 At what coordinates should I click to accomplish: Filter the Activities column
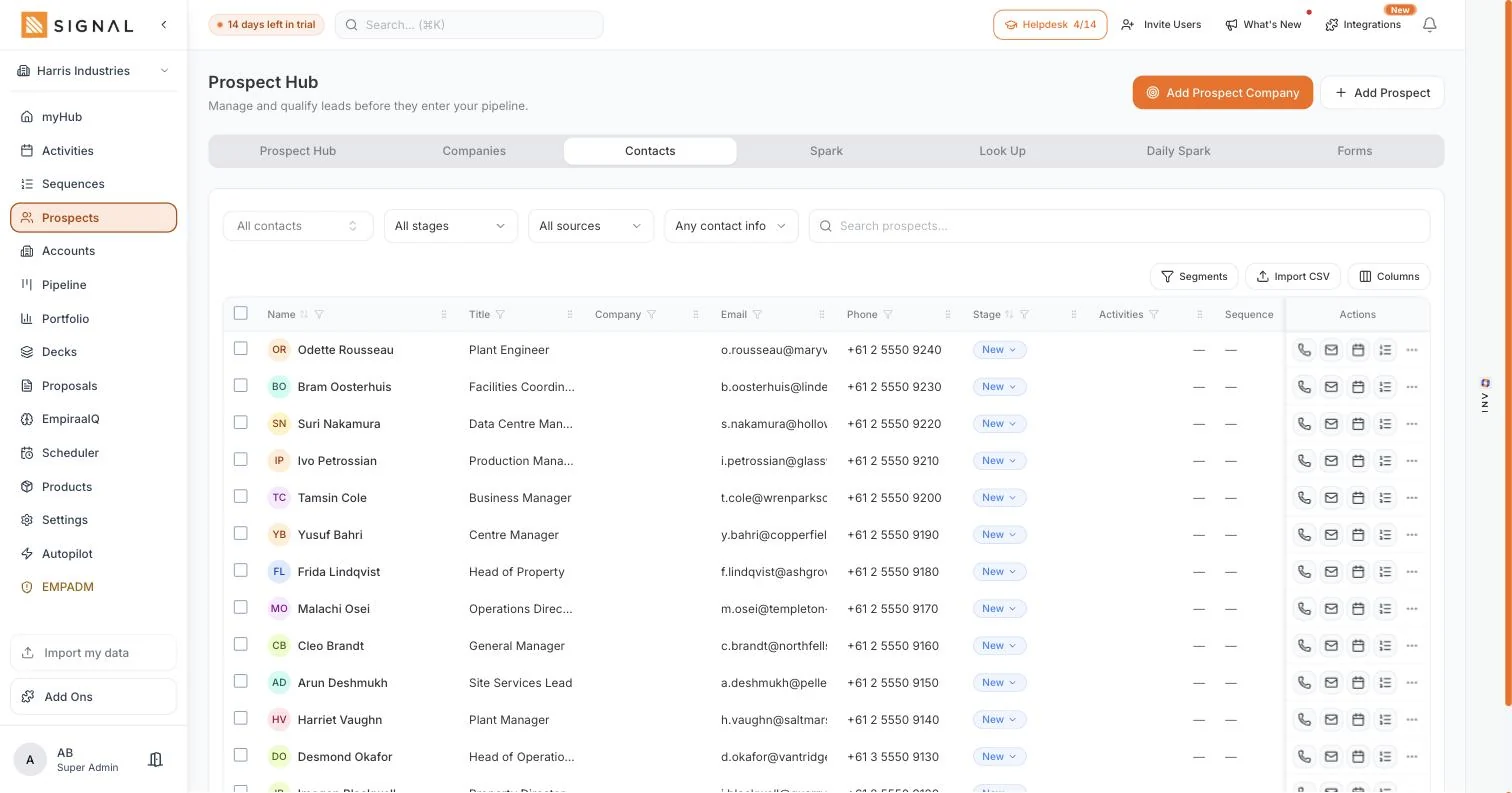pyautogui.click(x=1153, y=315)
